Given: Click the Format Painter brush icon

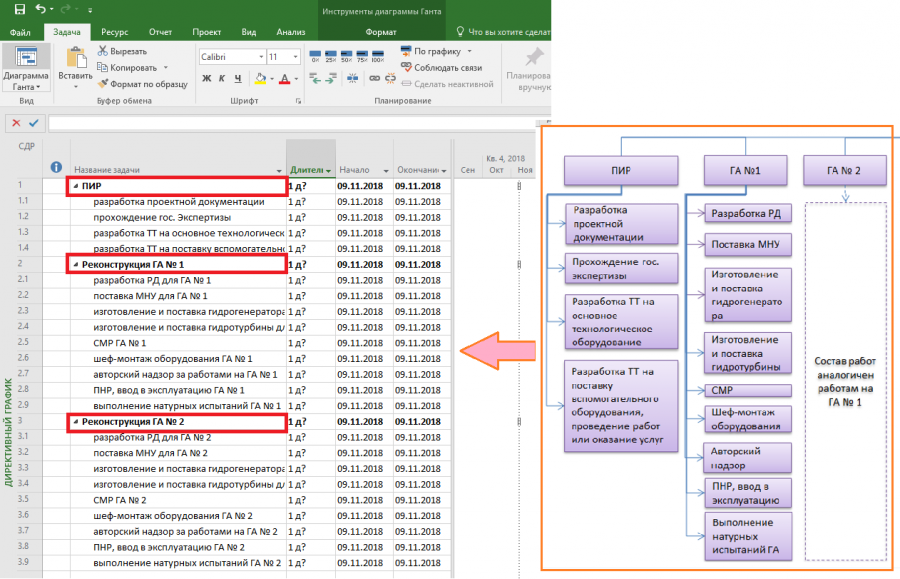Looking at the screenshot, I should tap(103, 84).
